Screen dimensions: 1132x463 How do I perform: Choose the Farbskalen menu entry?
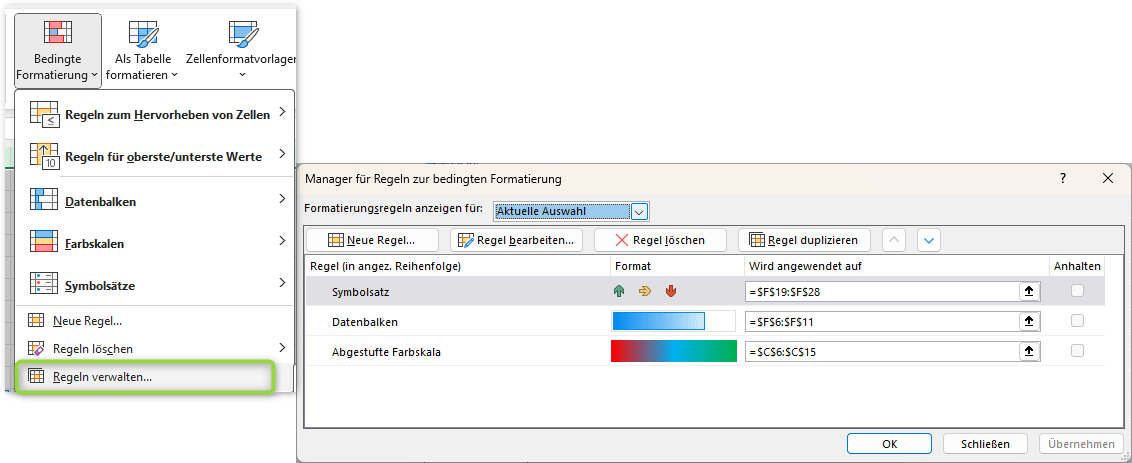154,243
